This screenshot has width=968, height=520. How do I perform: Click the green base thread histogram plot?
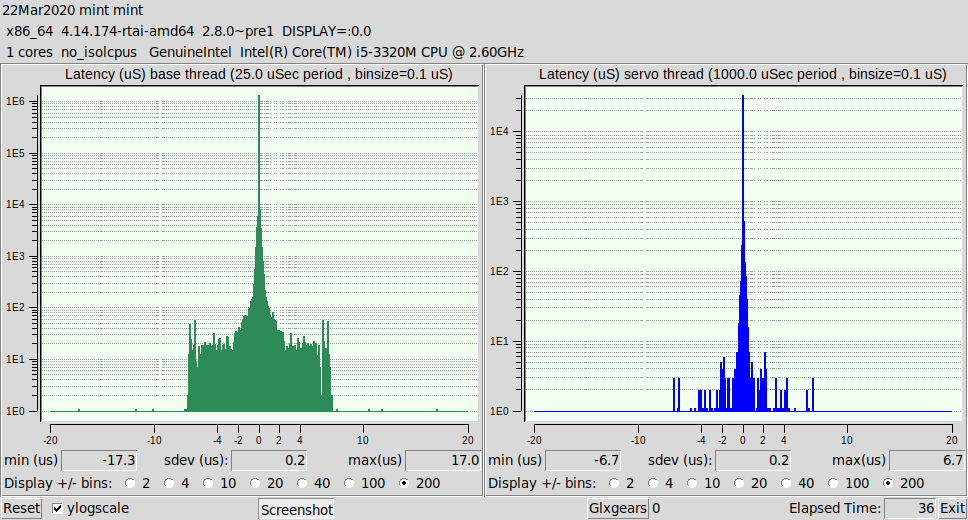tap(259, 253)
